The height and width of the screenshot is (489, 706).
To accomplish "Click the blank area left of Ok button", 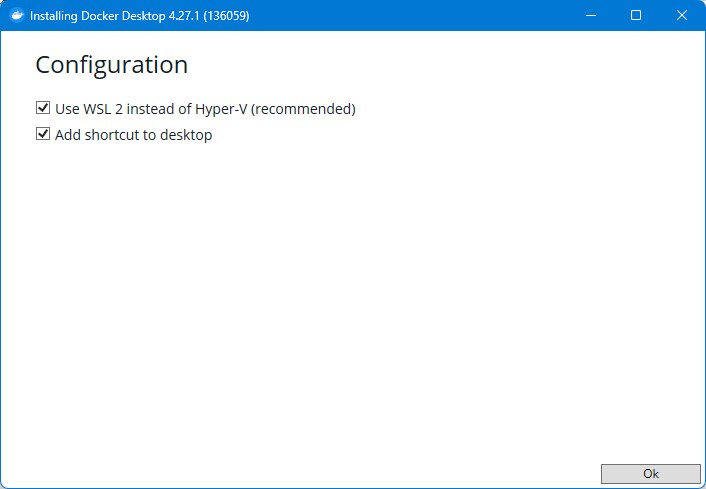I will (300, 473).
